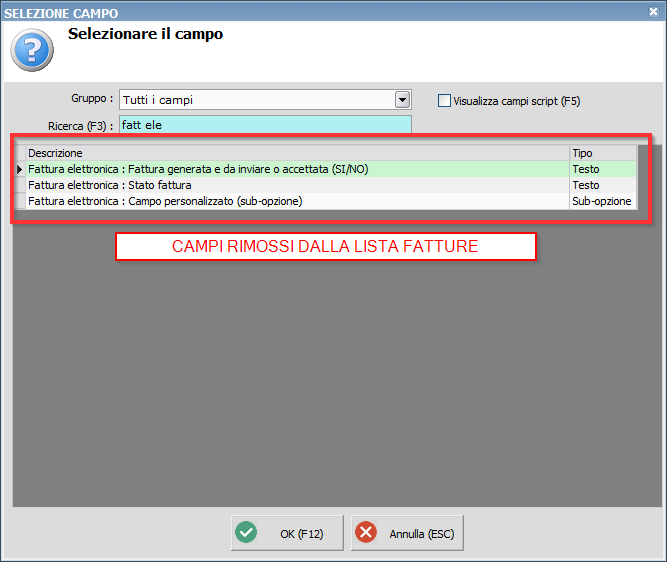Click the Ricerca (F3) search field

click(x=265, y=125)
